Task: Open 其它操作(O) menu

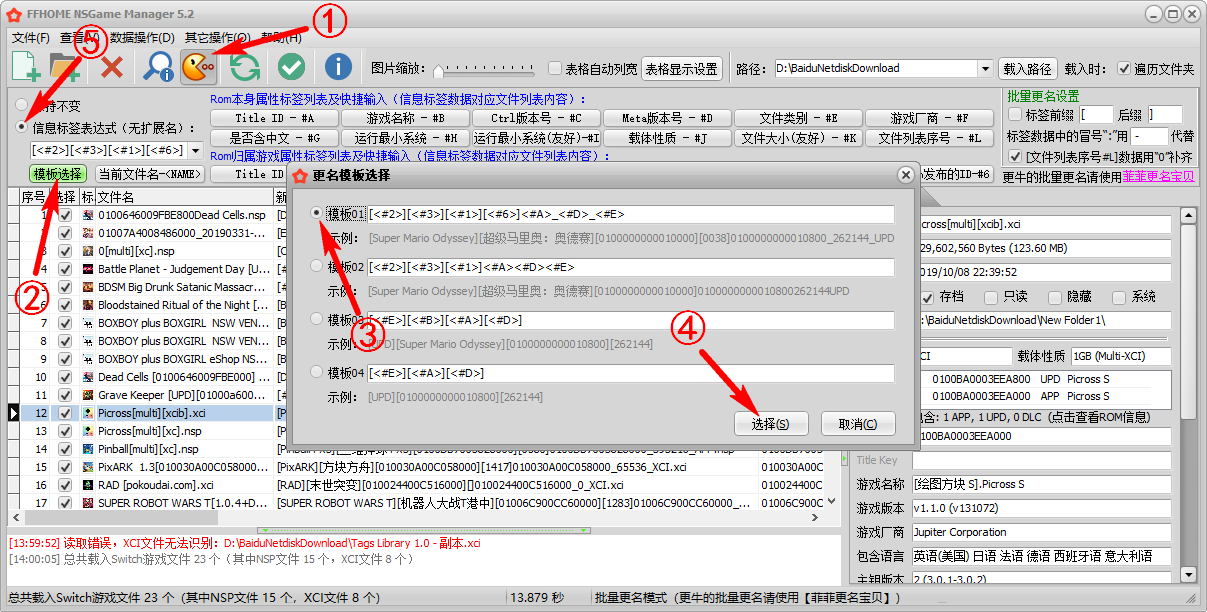Action: 216,38
